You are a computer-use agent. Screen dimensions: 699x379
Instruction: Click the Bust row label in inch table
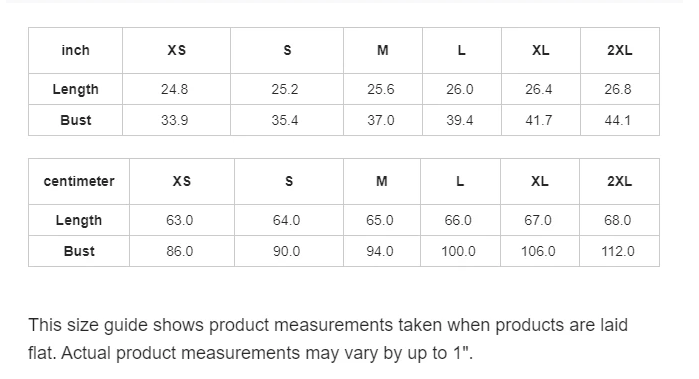pyautogui.click(x=75, y=120)
